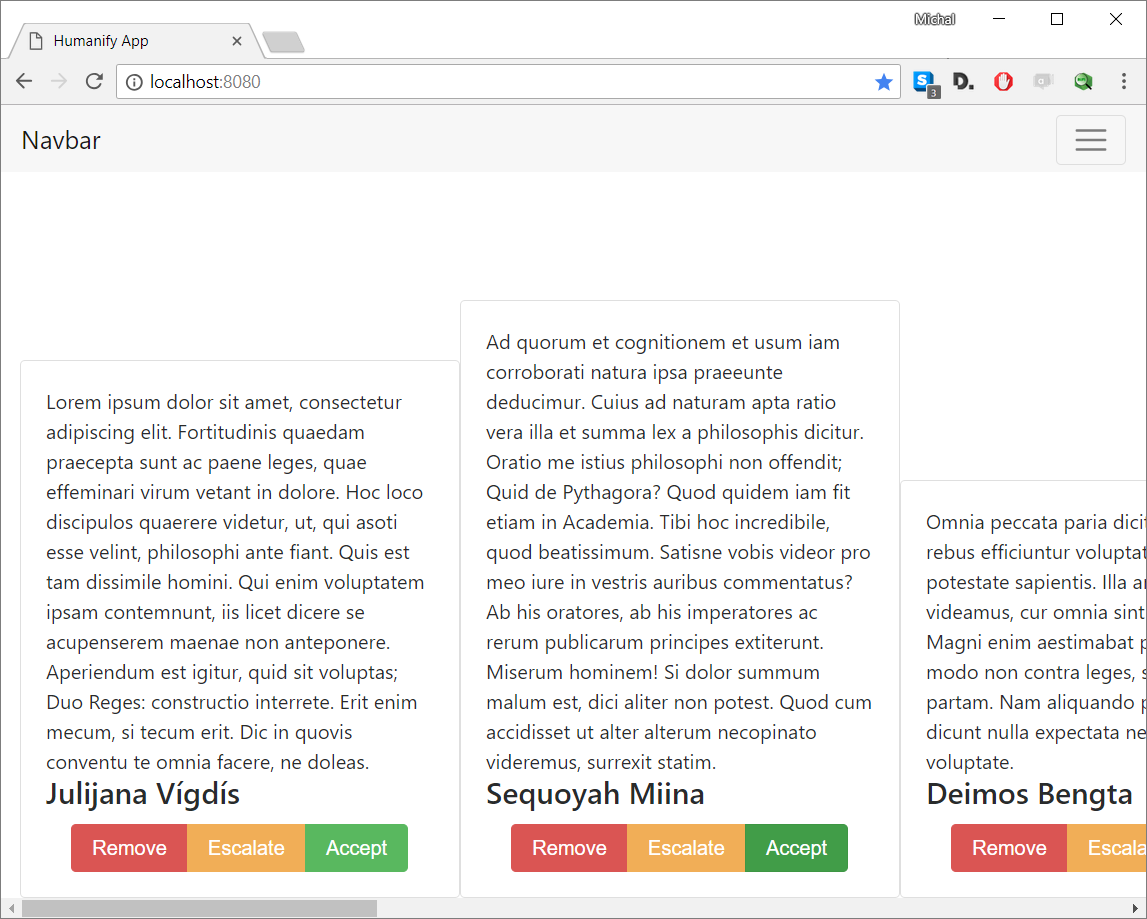Accept Sequoyah Miina entry

click(x=797, y=848)
